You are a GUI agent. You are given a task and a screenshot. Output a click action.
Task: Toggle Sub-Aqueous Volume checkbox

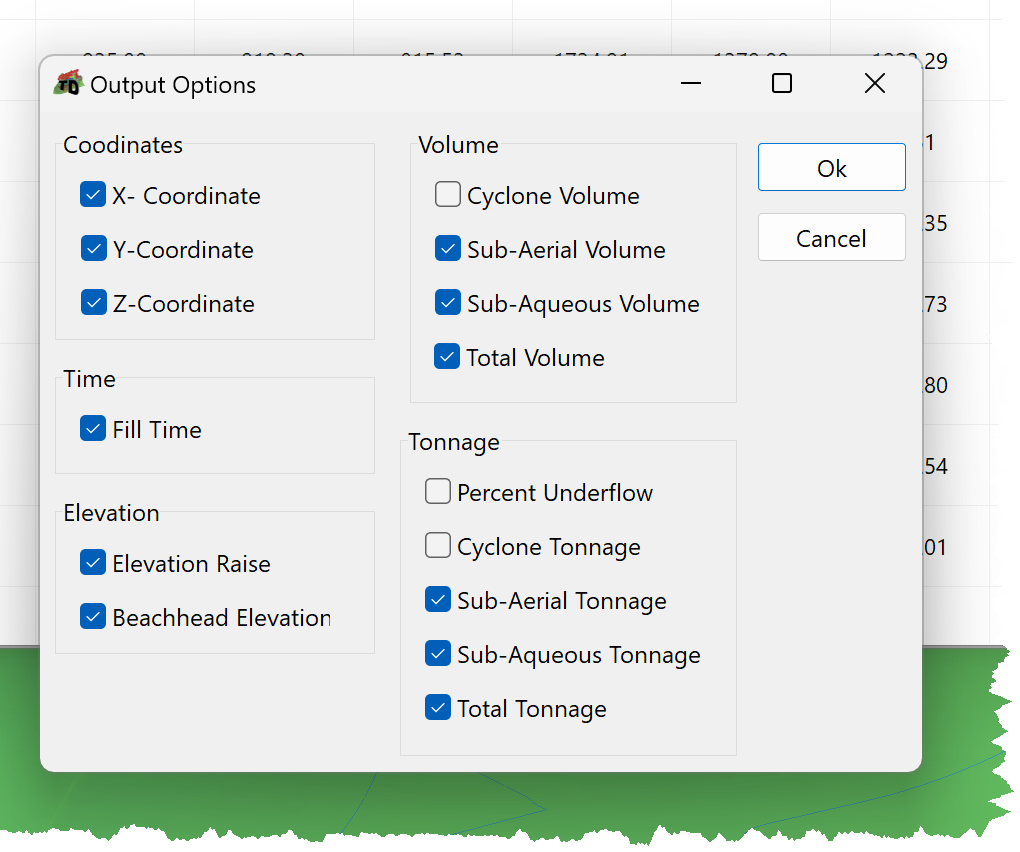click(448, 302)
